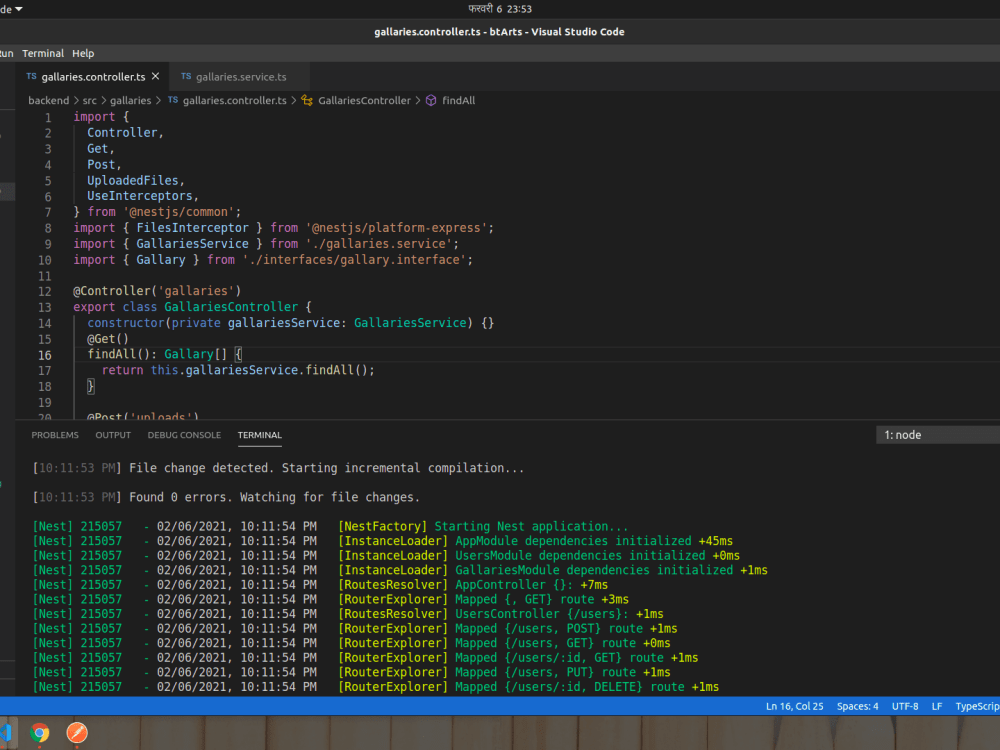
Task: Select backend in the breadcrumb
Action: [48, 100]
